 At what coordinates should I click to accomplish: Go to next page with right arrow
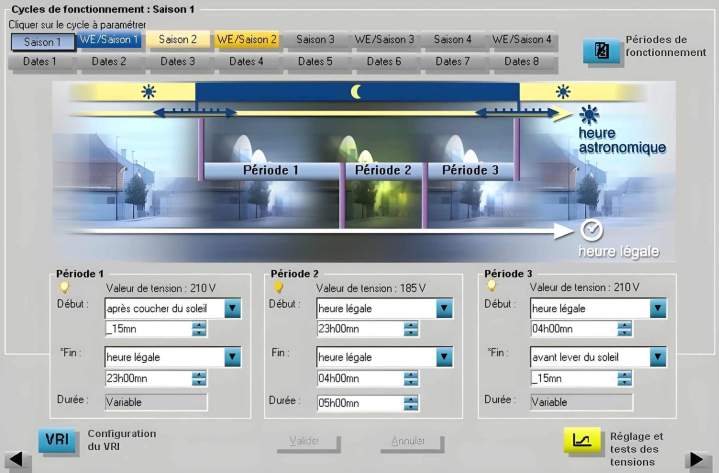(697, 460)
